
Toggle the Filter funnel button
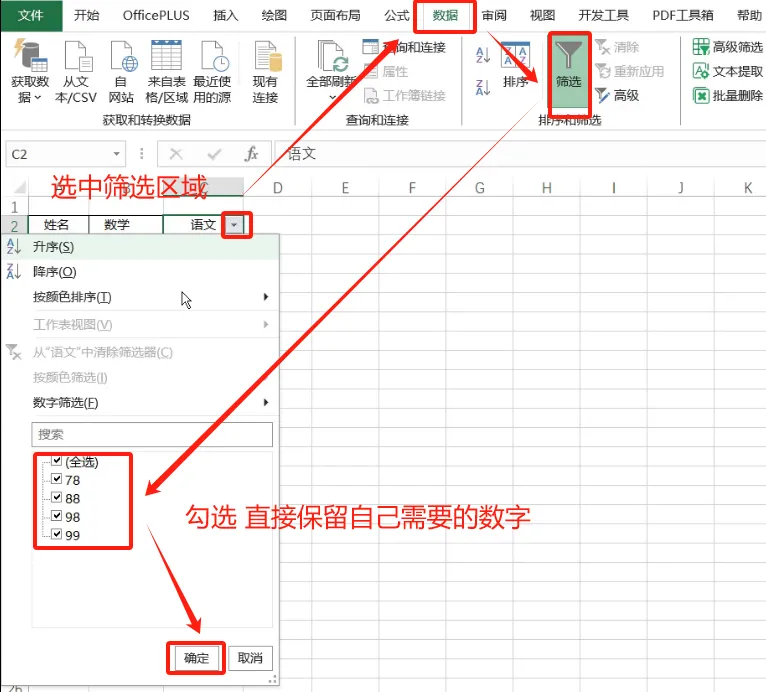click(x=569, y=71)
